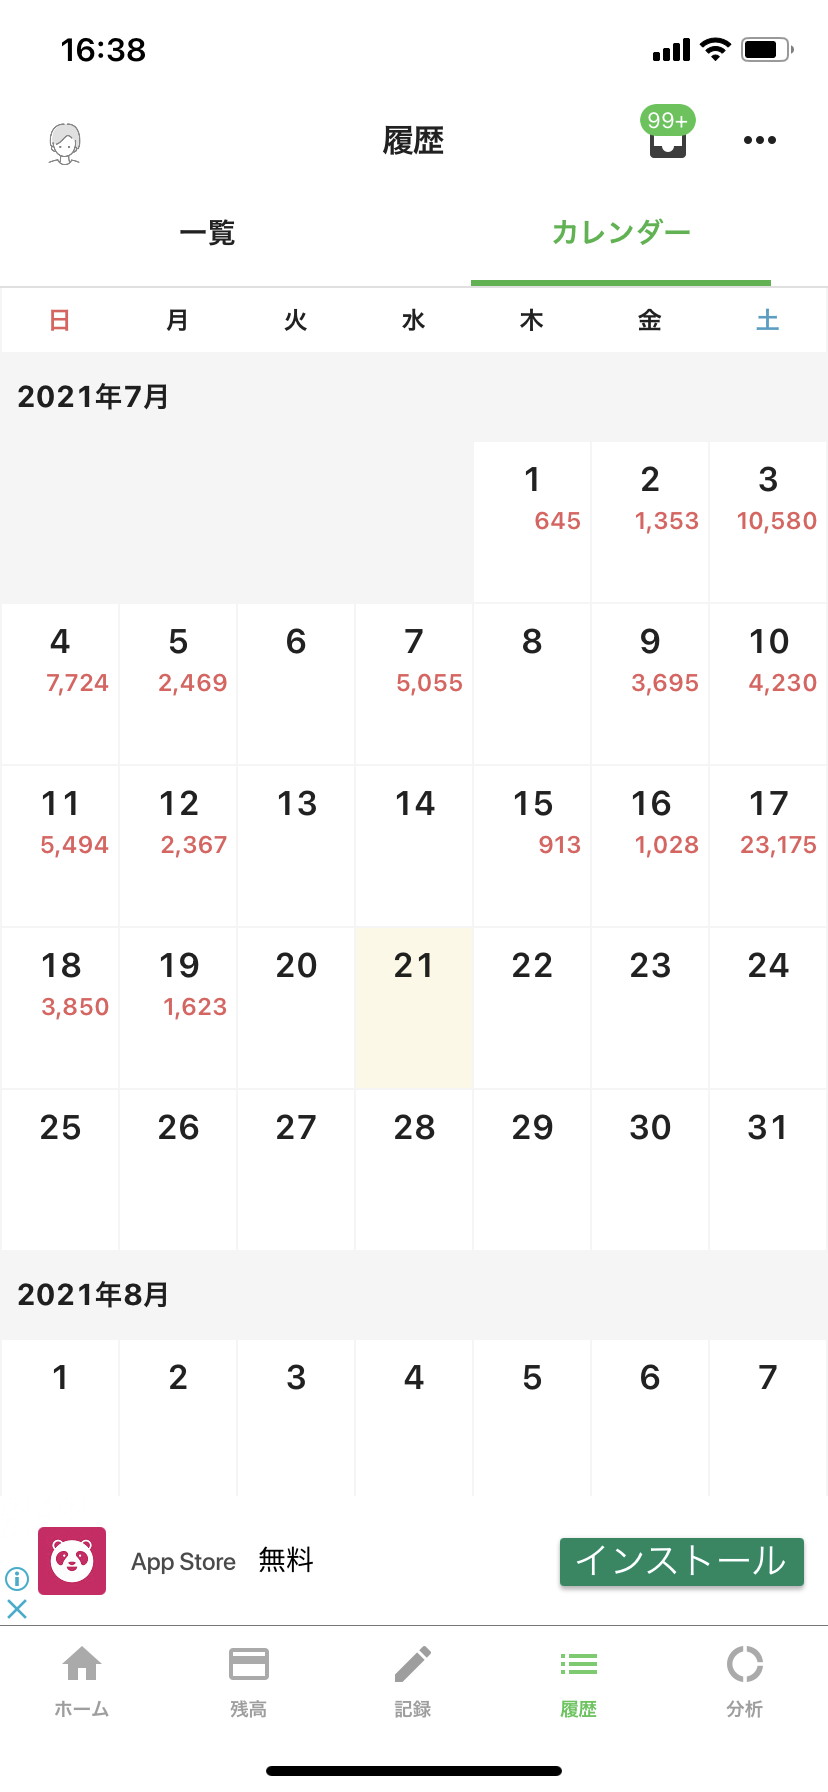This screenshot has height=1792, width=828.
Task: Close the ad with the X icon
Action: [17, 1609]
